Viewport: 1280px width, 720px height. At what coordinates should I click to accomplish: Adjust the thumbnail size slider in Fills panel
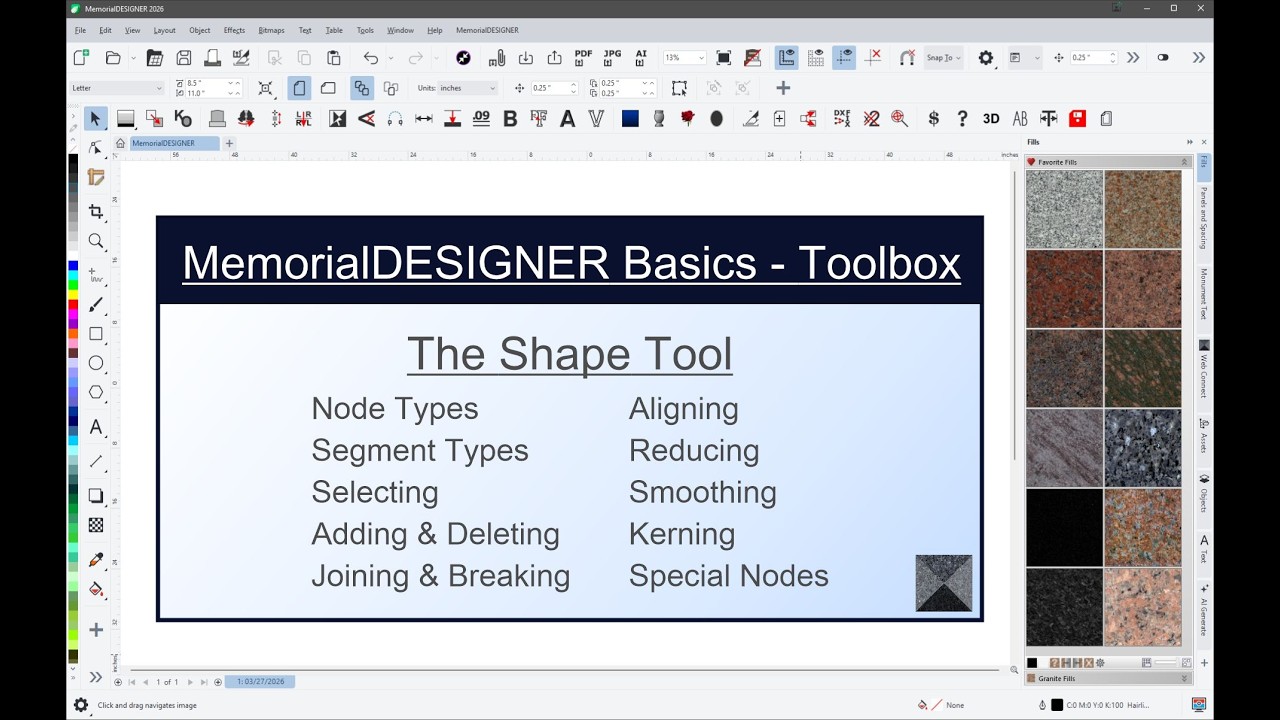coord(1166,662)
